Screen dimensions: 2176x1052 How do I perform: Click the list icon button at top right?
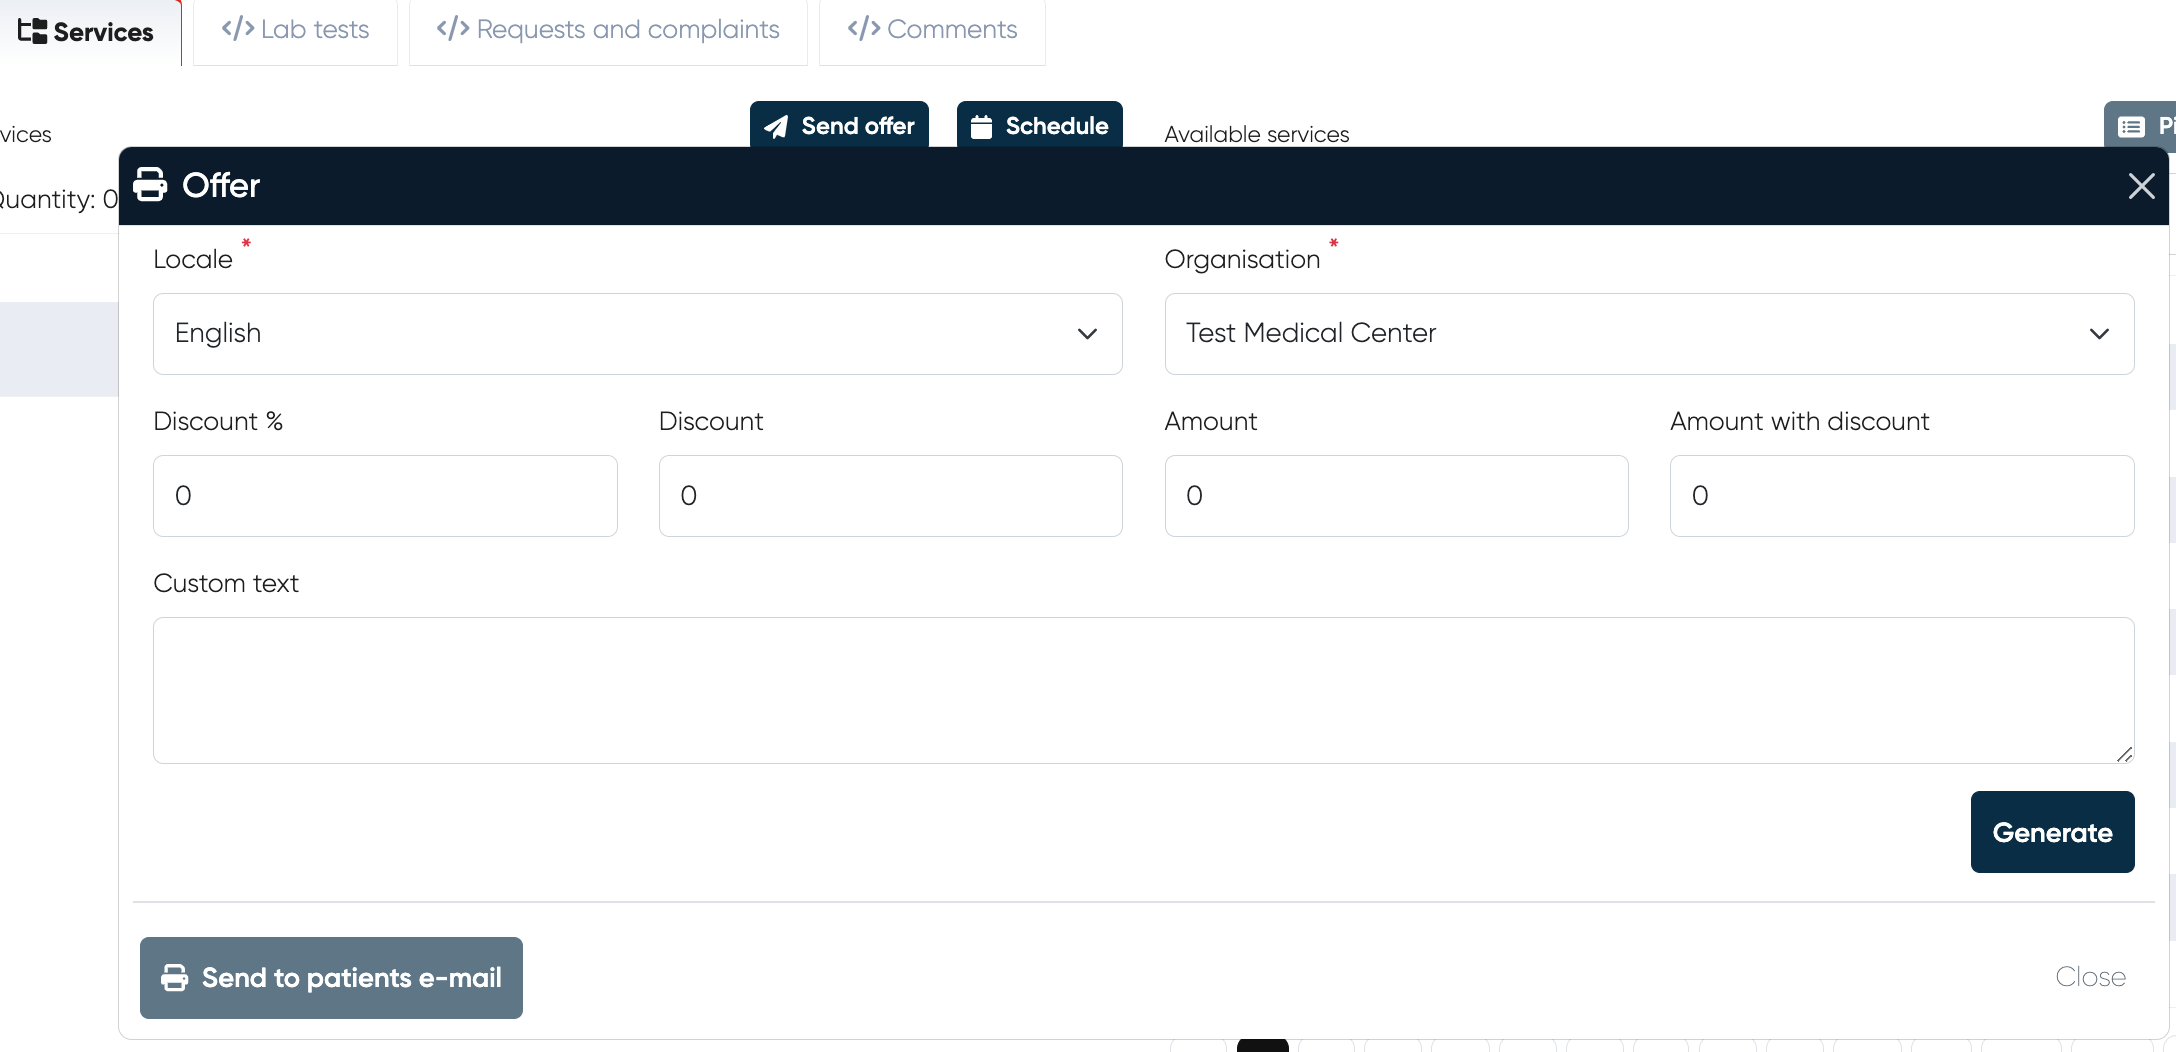click(x=2131, y=127)
